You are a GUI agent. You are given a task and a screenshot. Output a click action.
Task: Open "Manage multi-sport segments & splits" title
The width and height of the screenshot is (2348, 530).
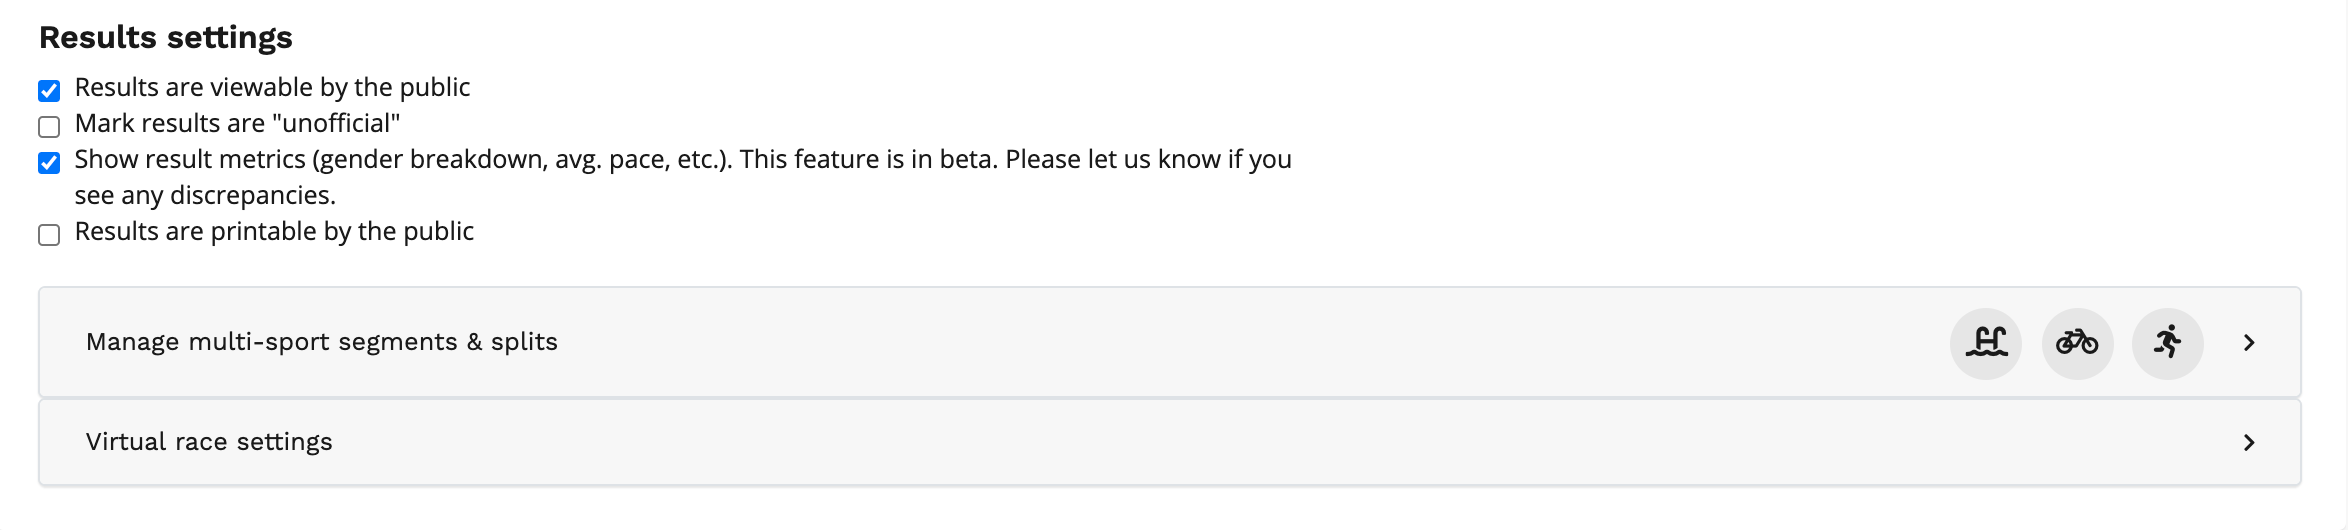[x=321, y=342]
